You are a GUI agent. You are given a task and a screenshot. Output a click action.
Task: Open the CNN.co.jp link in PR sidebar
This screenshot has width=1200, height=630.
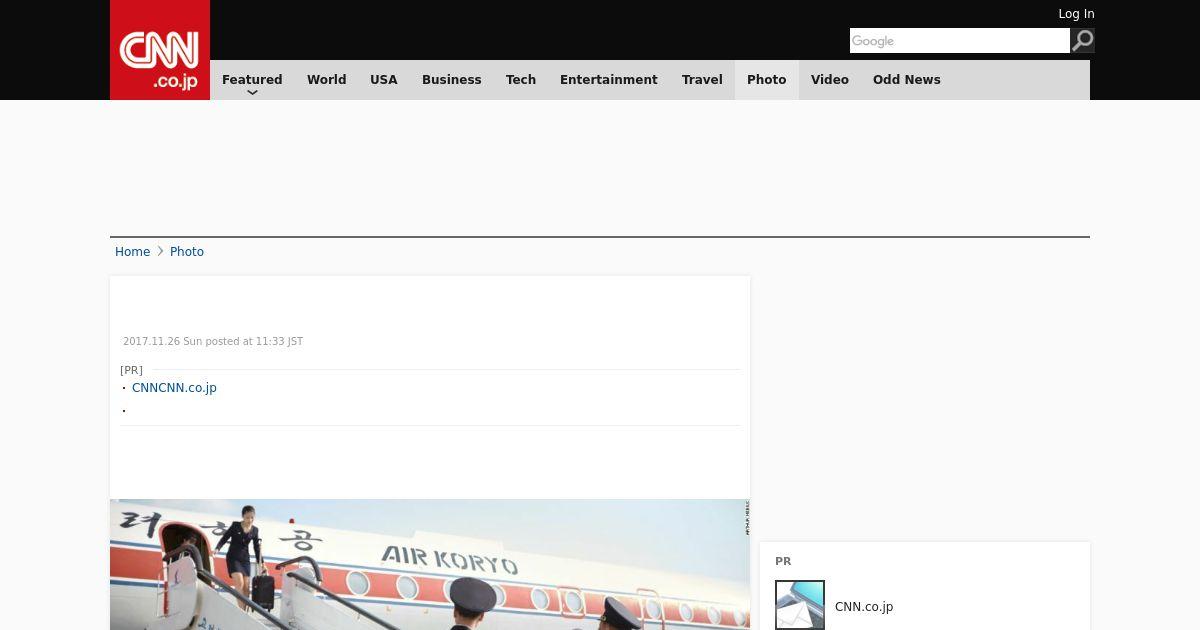click(x=864, y=607)
